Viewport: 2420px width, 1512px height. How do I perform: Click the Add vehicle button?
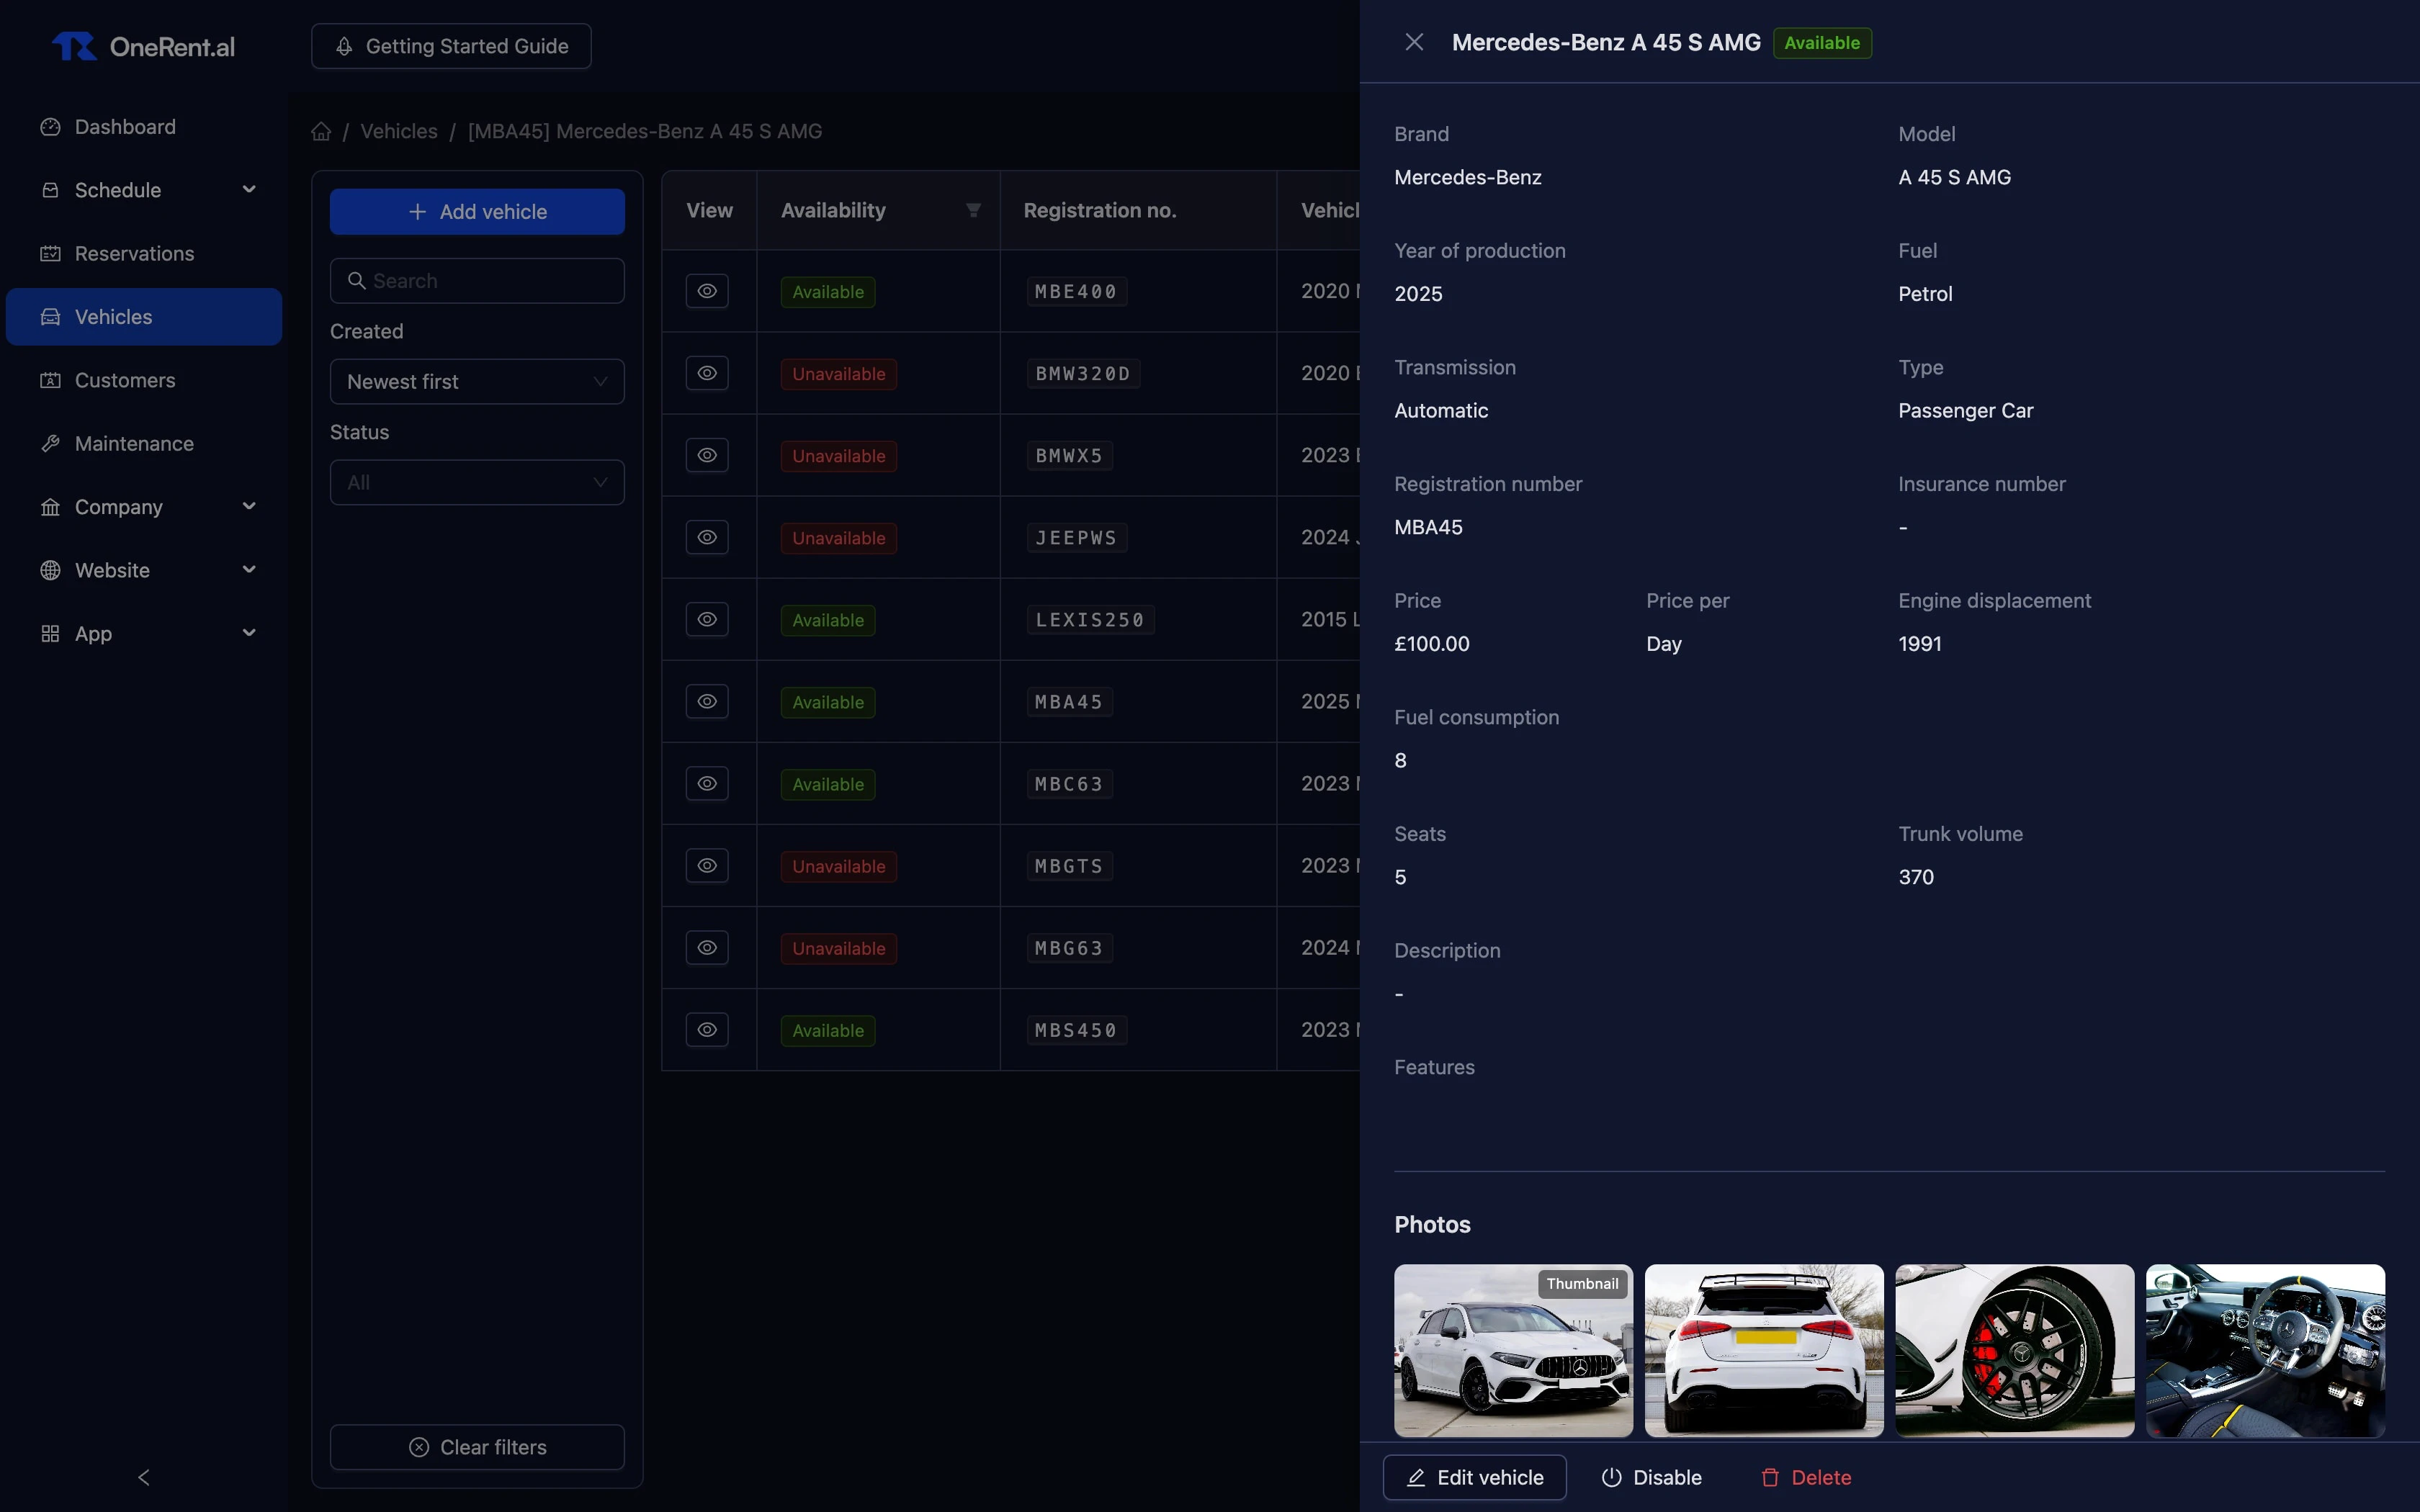pos(477,212)
